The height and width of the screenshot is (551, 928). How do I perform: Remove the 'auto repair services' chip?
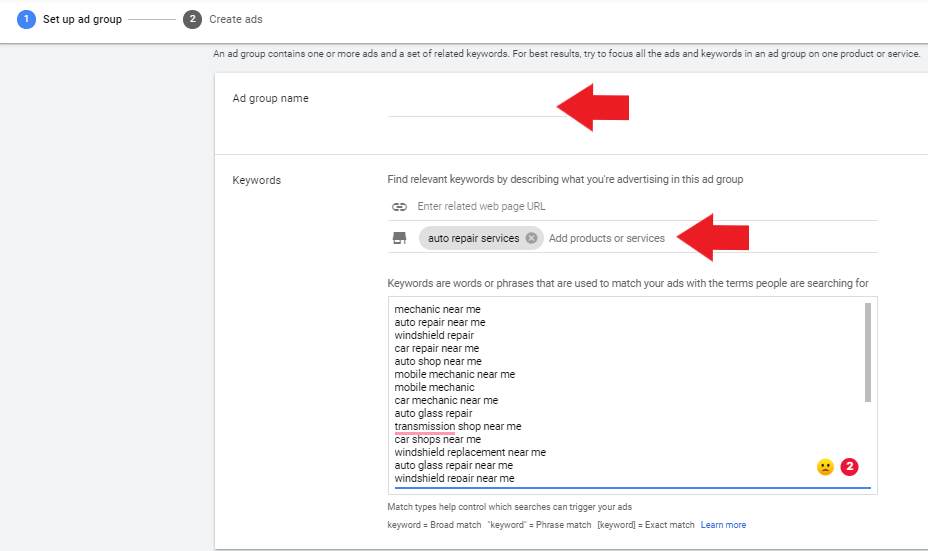[531, 238]
